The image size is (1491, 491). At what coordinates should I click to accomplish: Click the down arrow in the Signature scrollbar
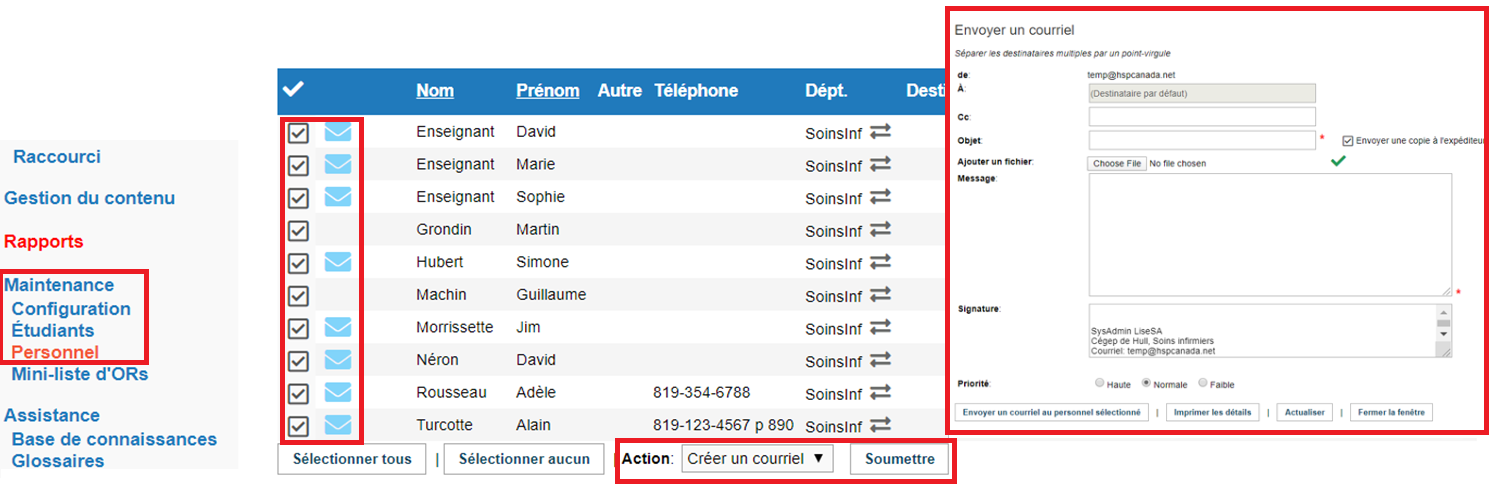click(1443, 334)
